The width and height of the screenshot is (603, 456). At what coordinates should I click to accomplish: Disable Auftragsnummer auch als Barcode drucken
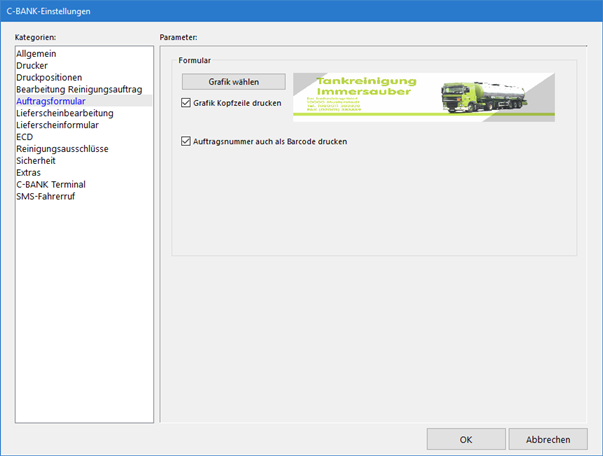click(x=186, y=141)
